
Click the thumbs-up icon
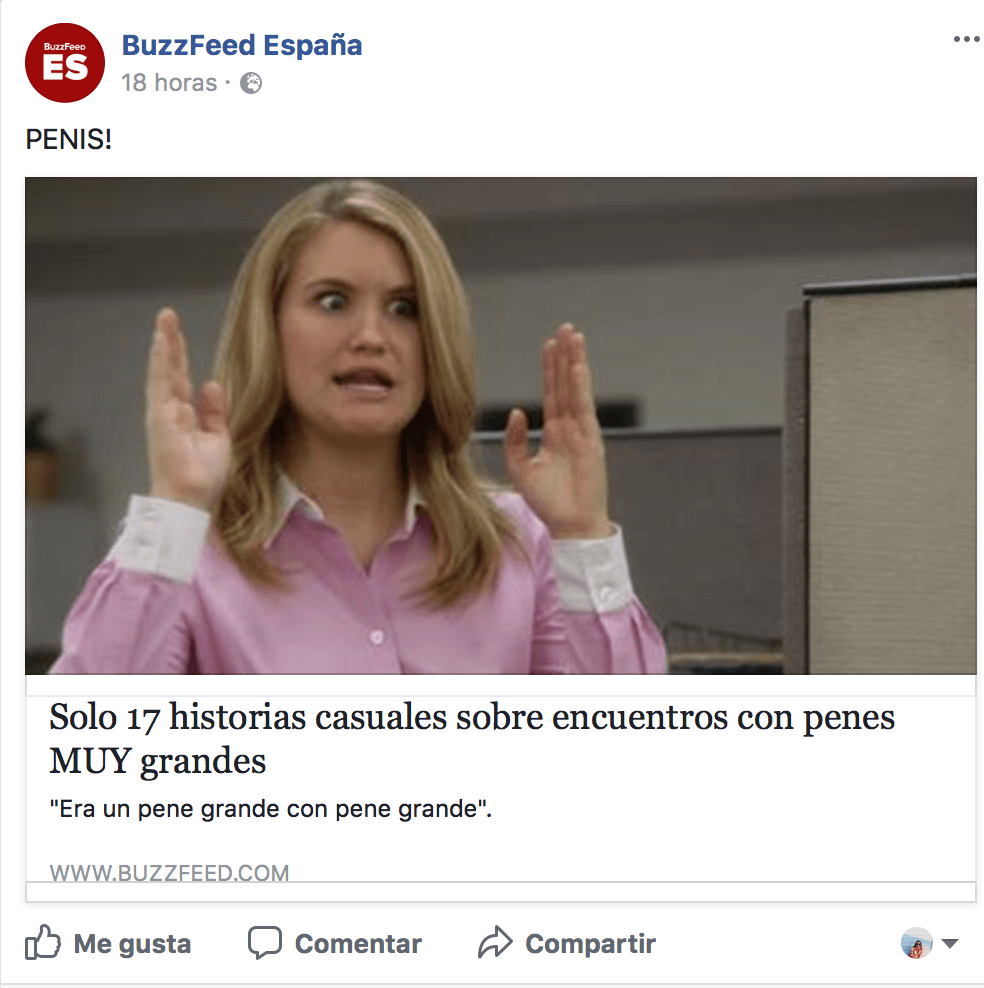click(43, 943)
